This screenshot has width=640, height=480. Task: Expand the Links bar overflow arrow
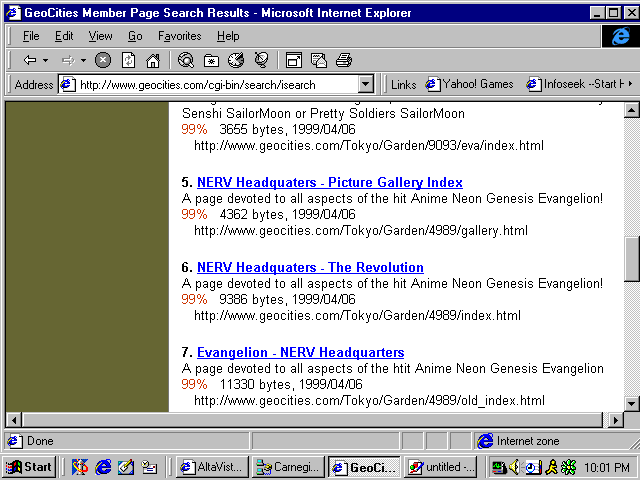tap(629, 84)
